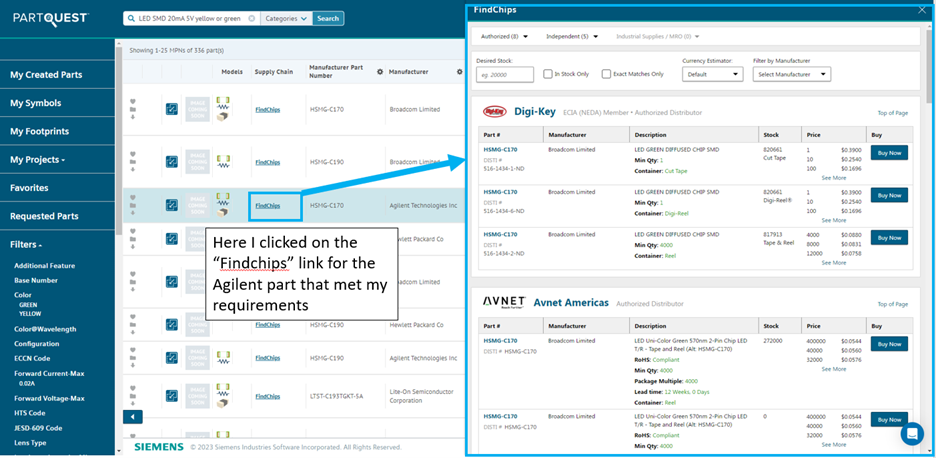This screenshot has width=936, height=458.
Task: Open 3D model icon for Broadcom HSMG-C170
Action: point(223,118)
